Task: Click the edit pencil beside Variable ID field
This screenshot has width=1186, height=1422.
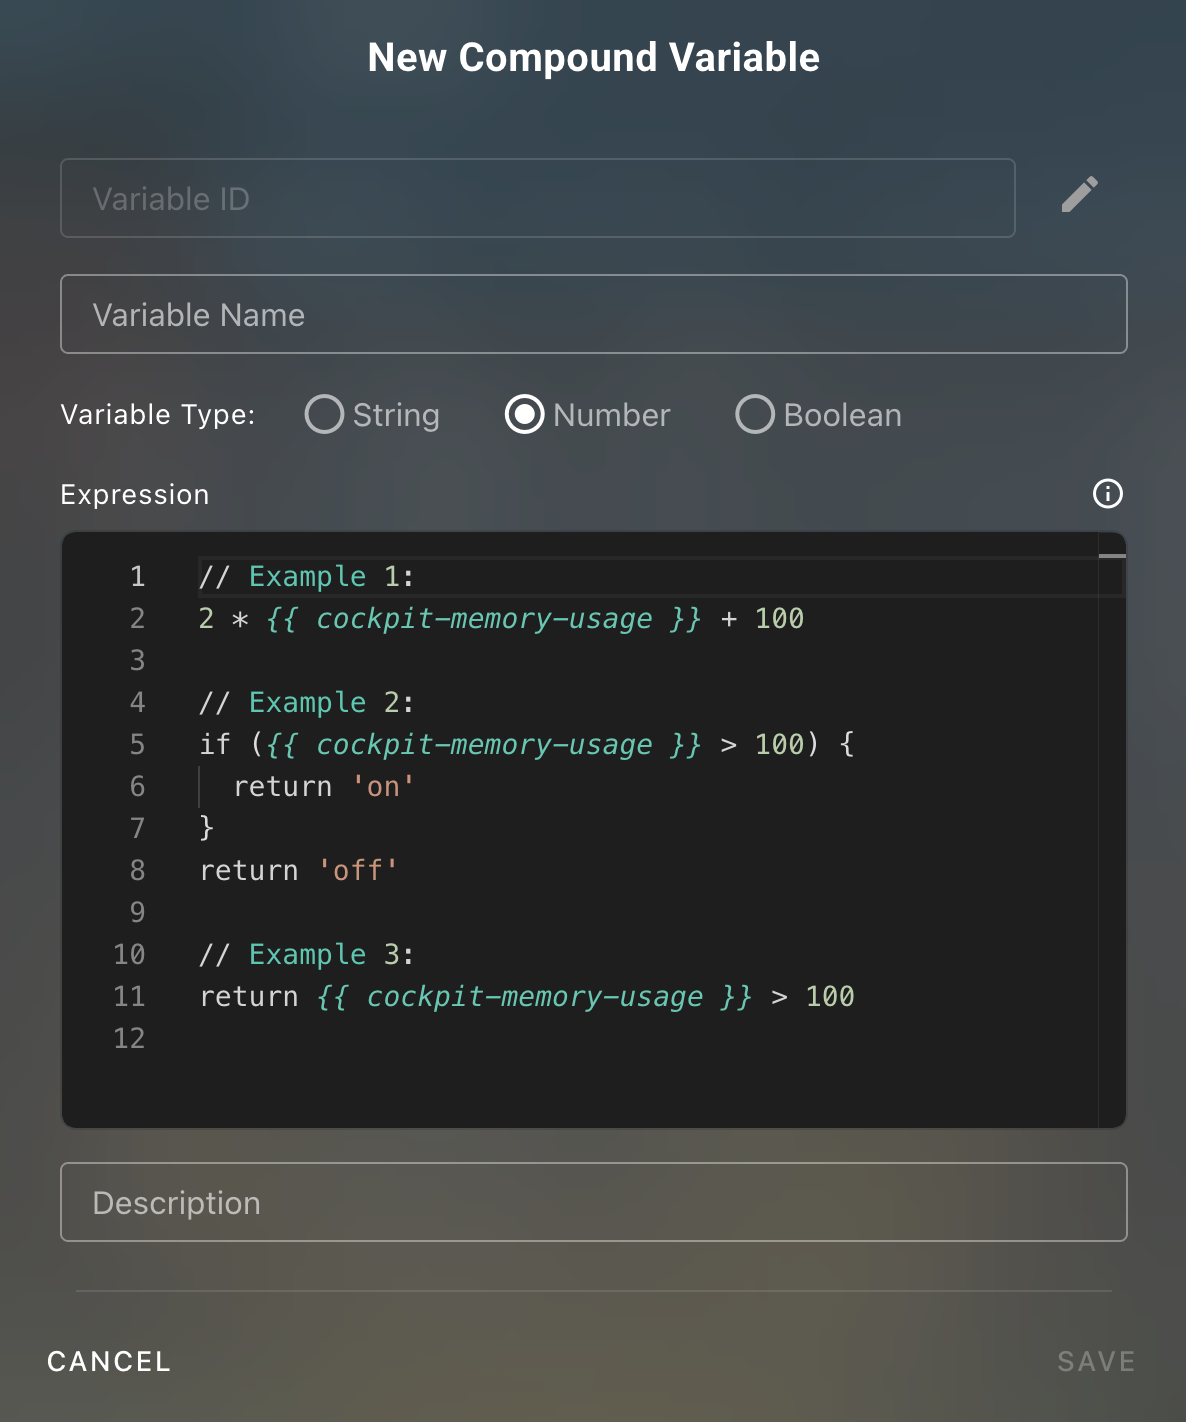Action: click(x=1079, y=196)
